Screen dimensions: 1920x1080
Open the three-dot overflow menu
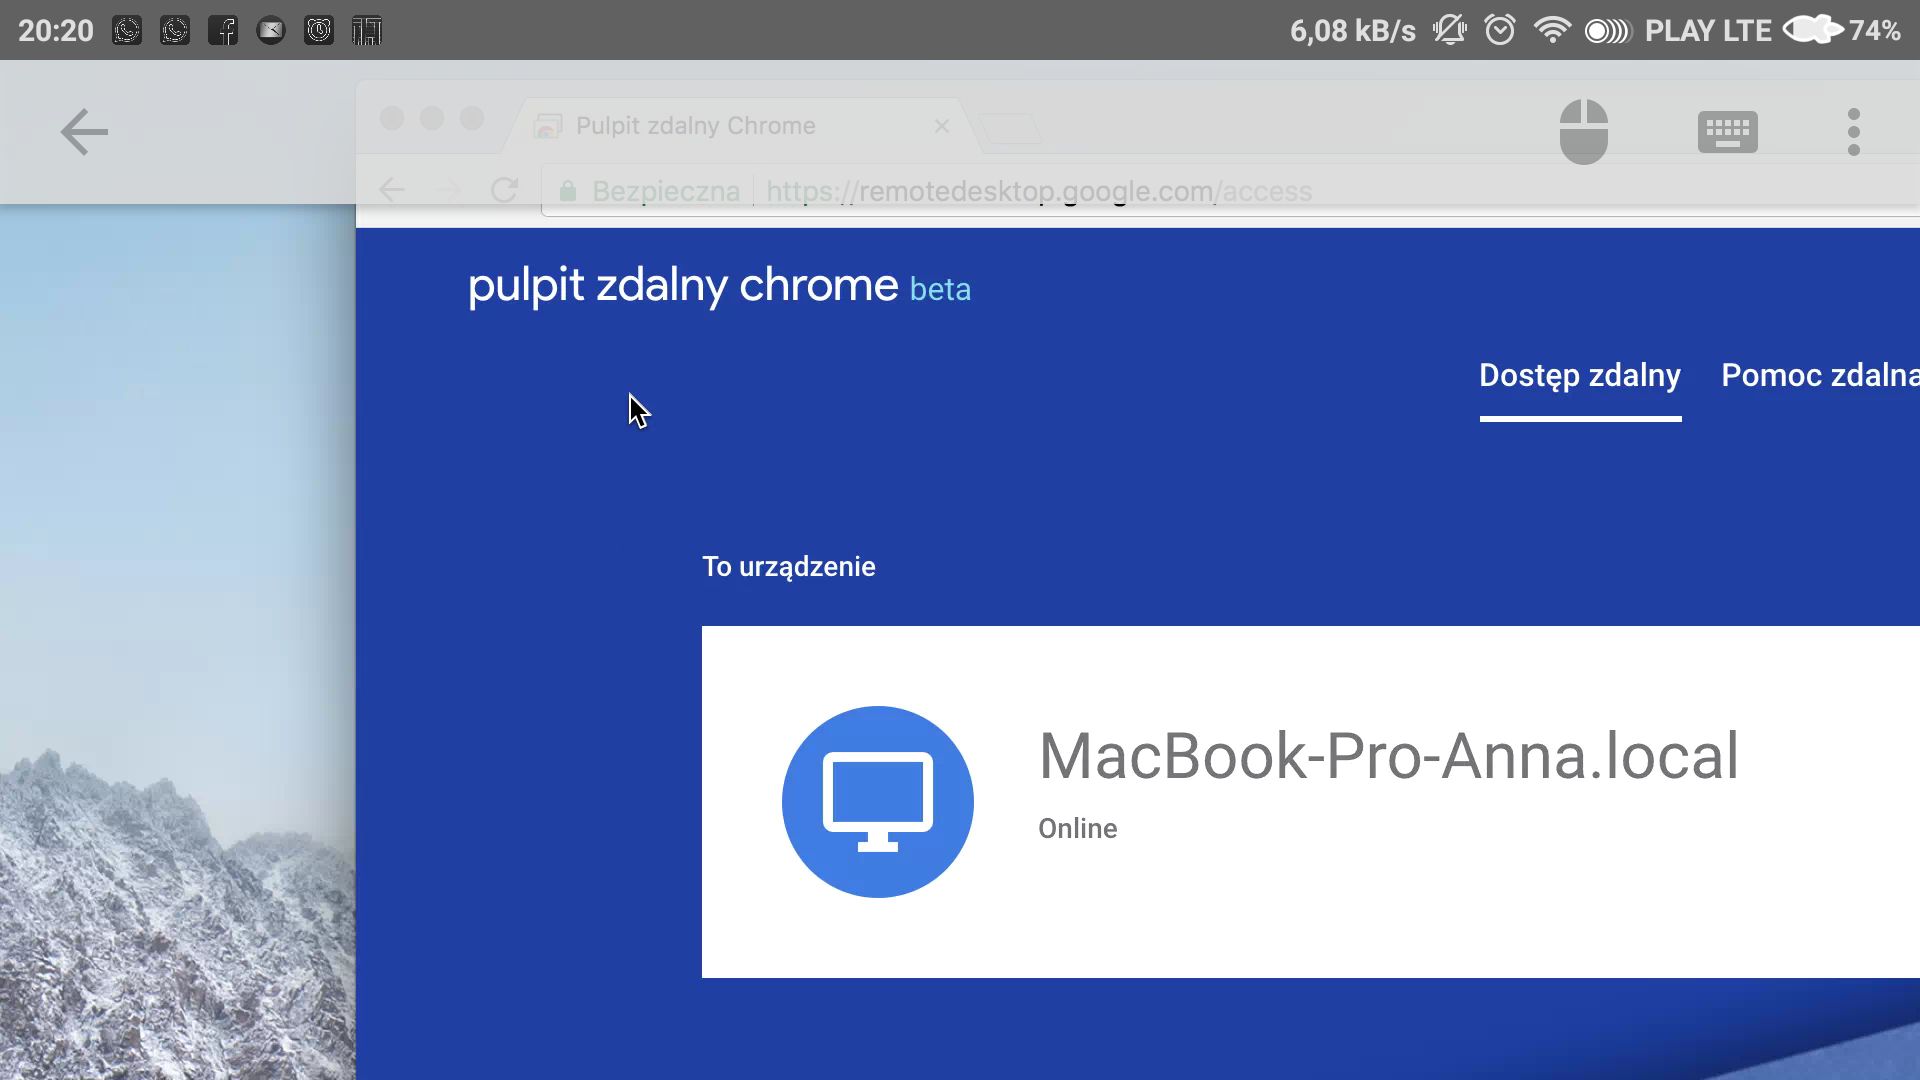tap(1853, 132)
